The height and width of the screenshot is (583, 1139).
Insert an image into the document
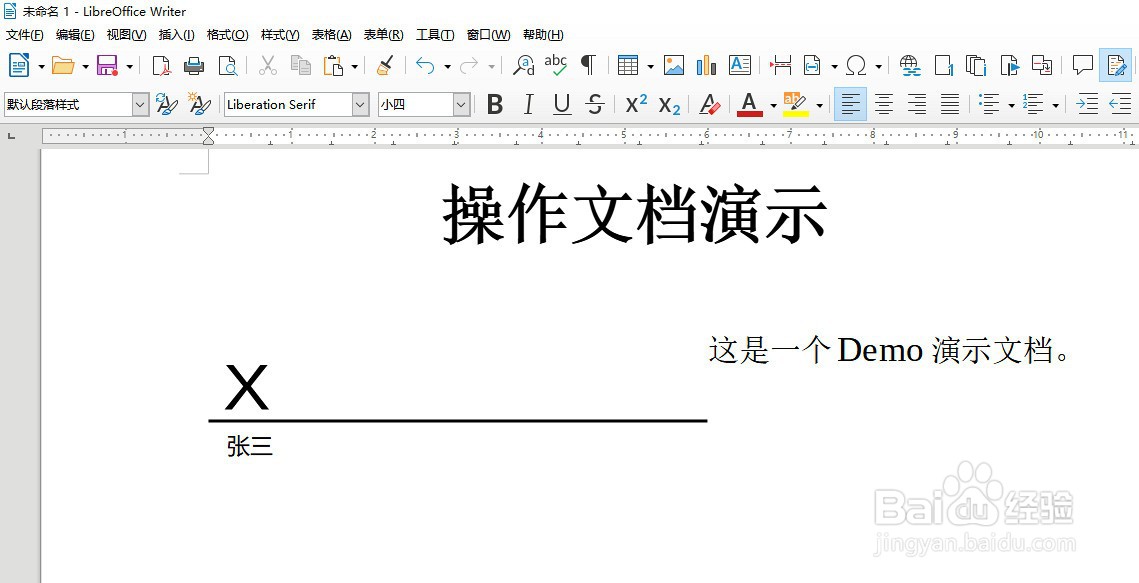pos(675,64)
